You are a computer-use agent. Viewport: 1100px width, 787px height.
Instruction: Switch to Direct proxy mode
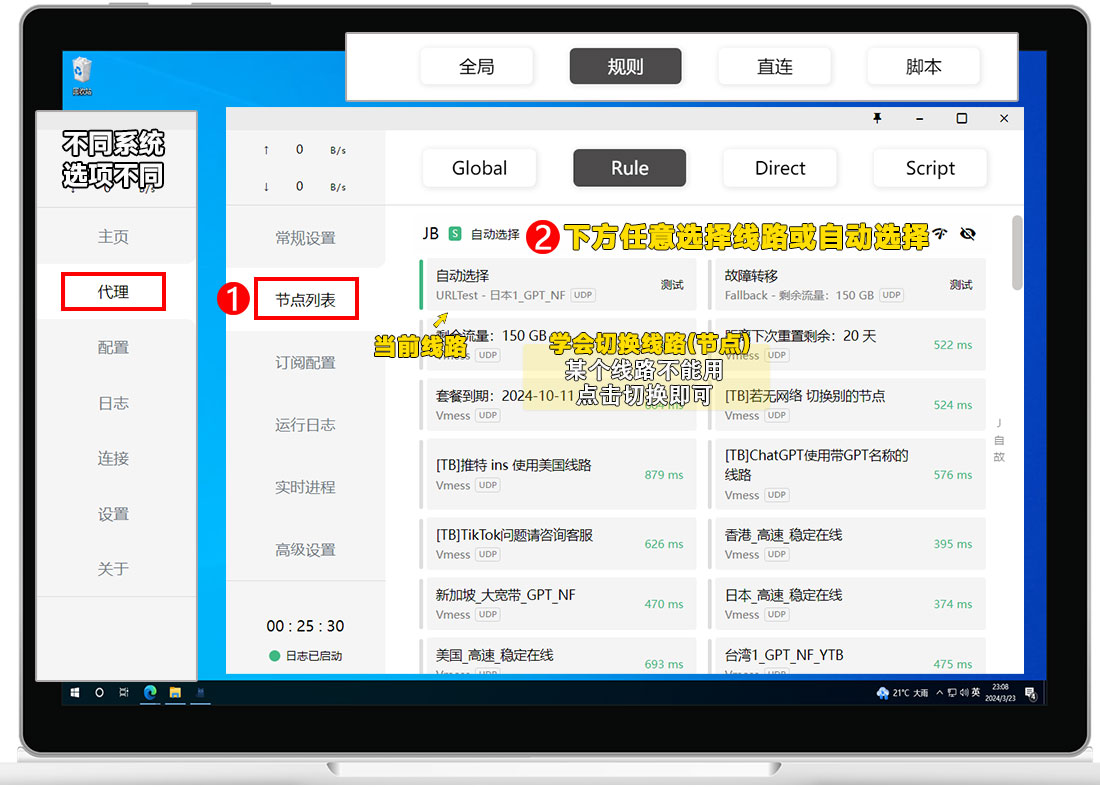coord(780,168)
